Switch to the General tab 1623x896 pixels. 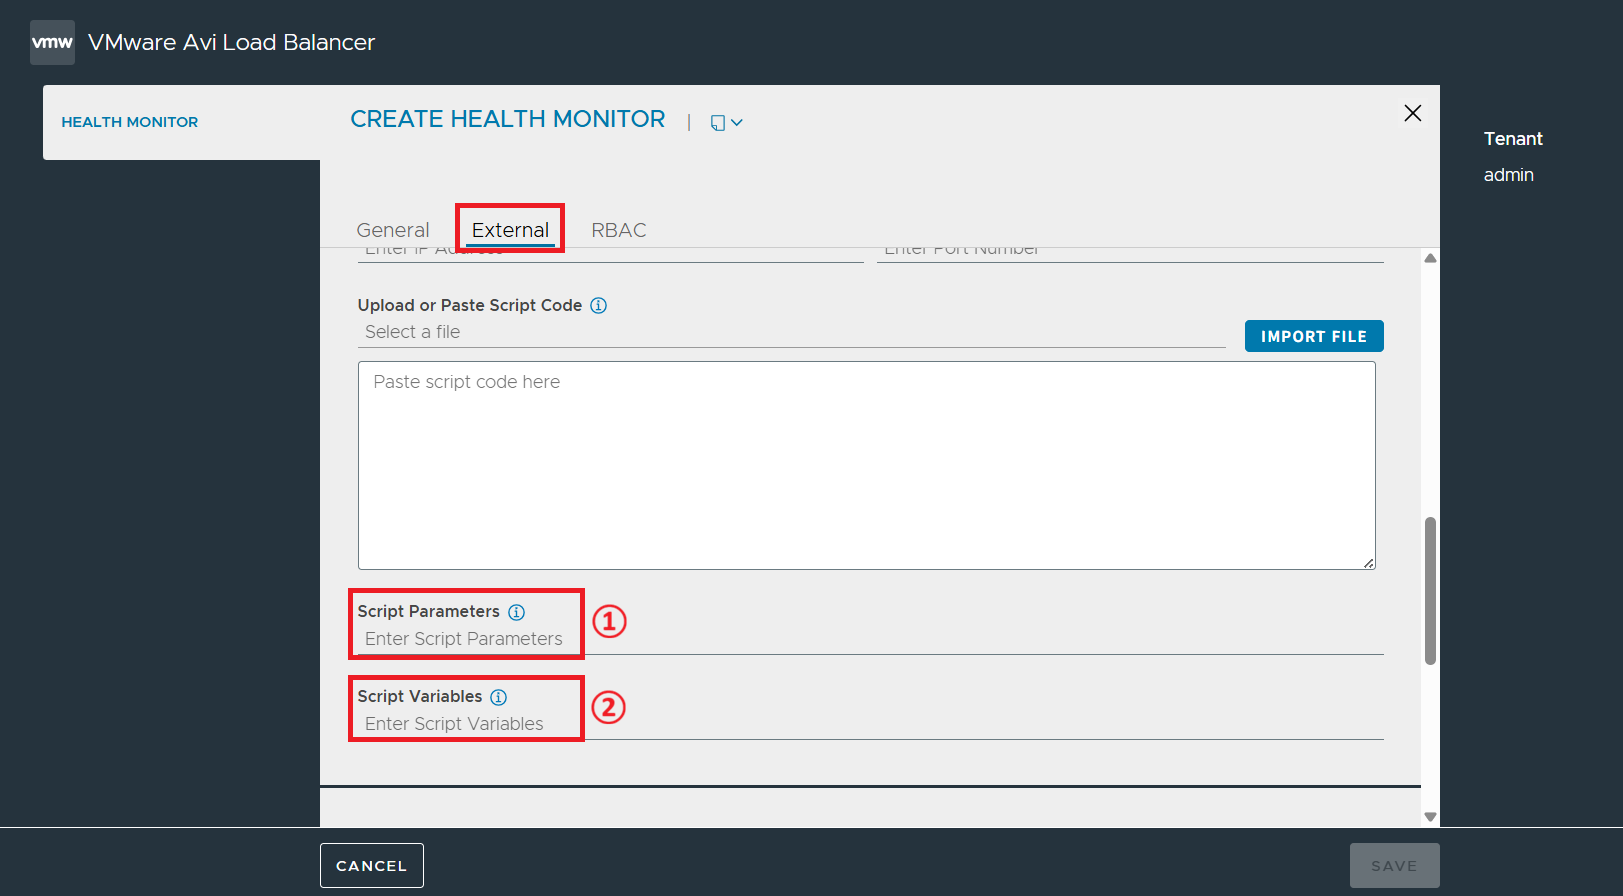393,230
